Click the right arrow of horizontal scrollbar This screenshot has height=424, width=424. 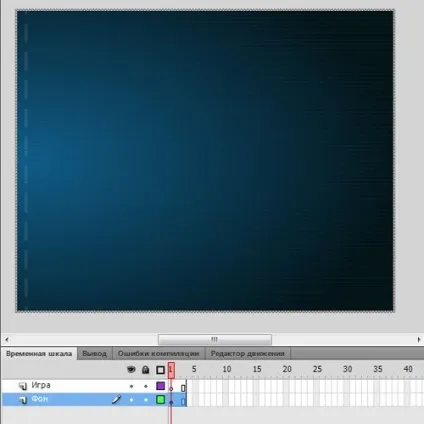419,340
